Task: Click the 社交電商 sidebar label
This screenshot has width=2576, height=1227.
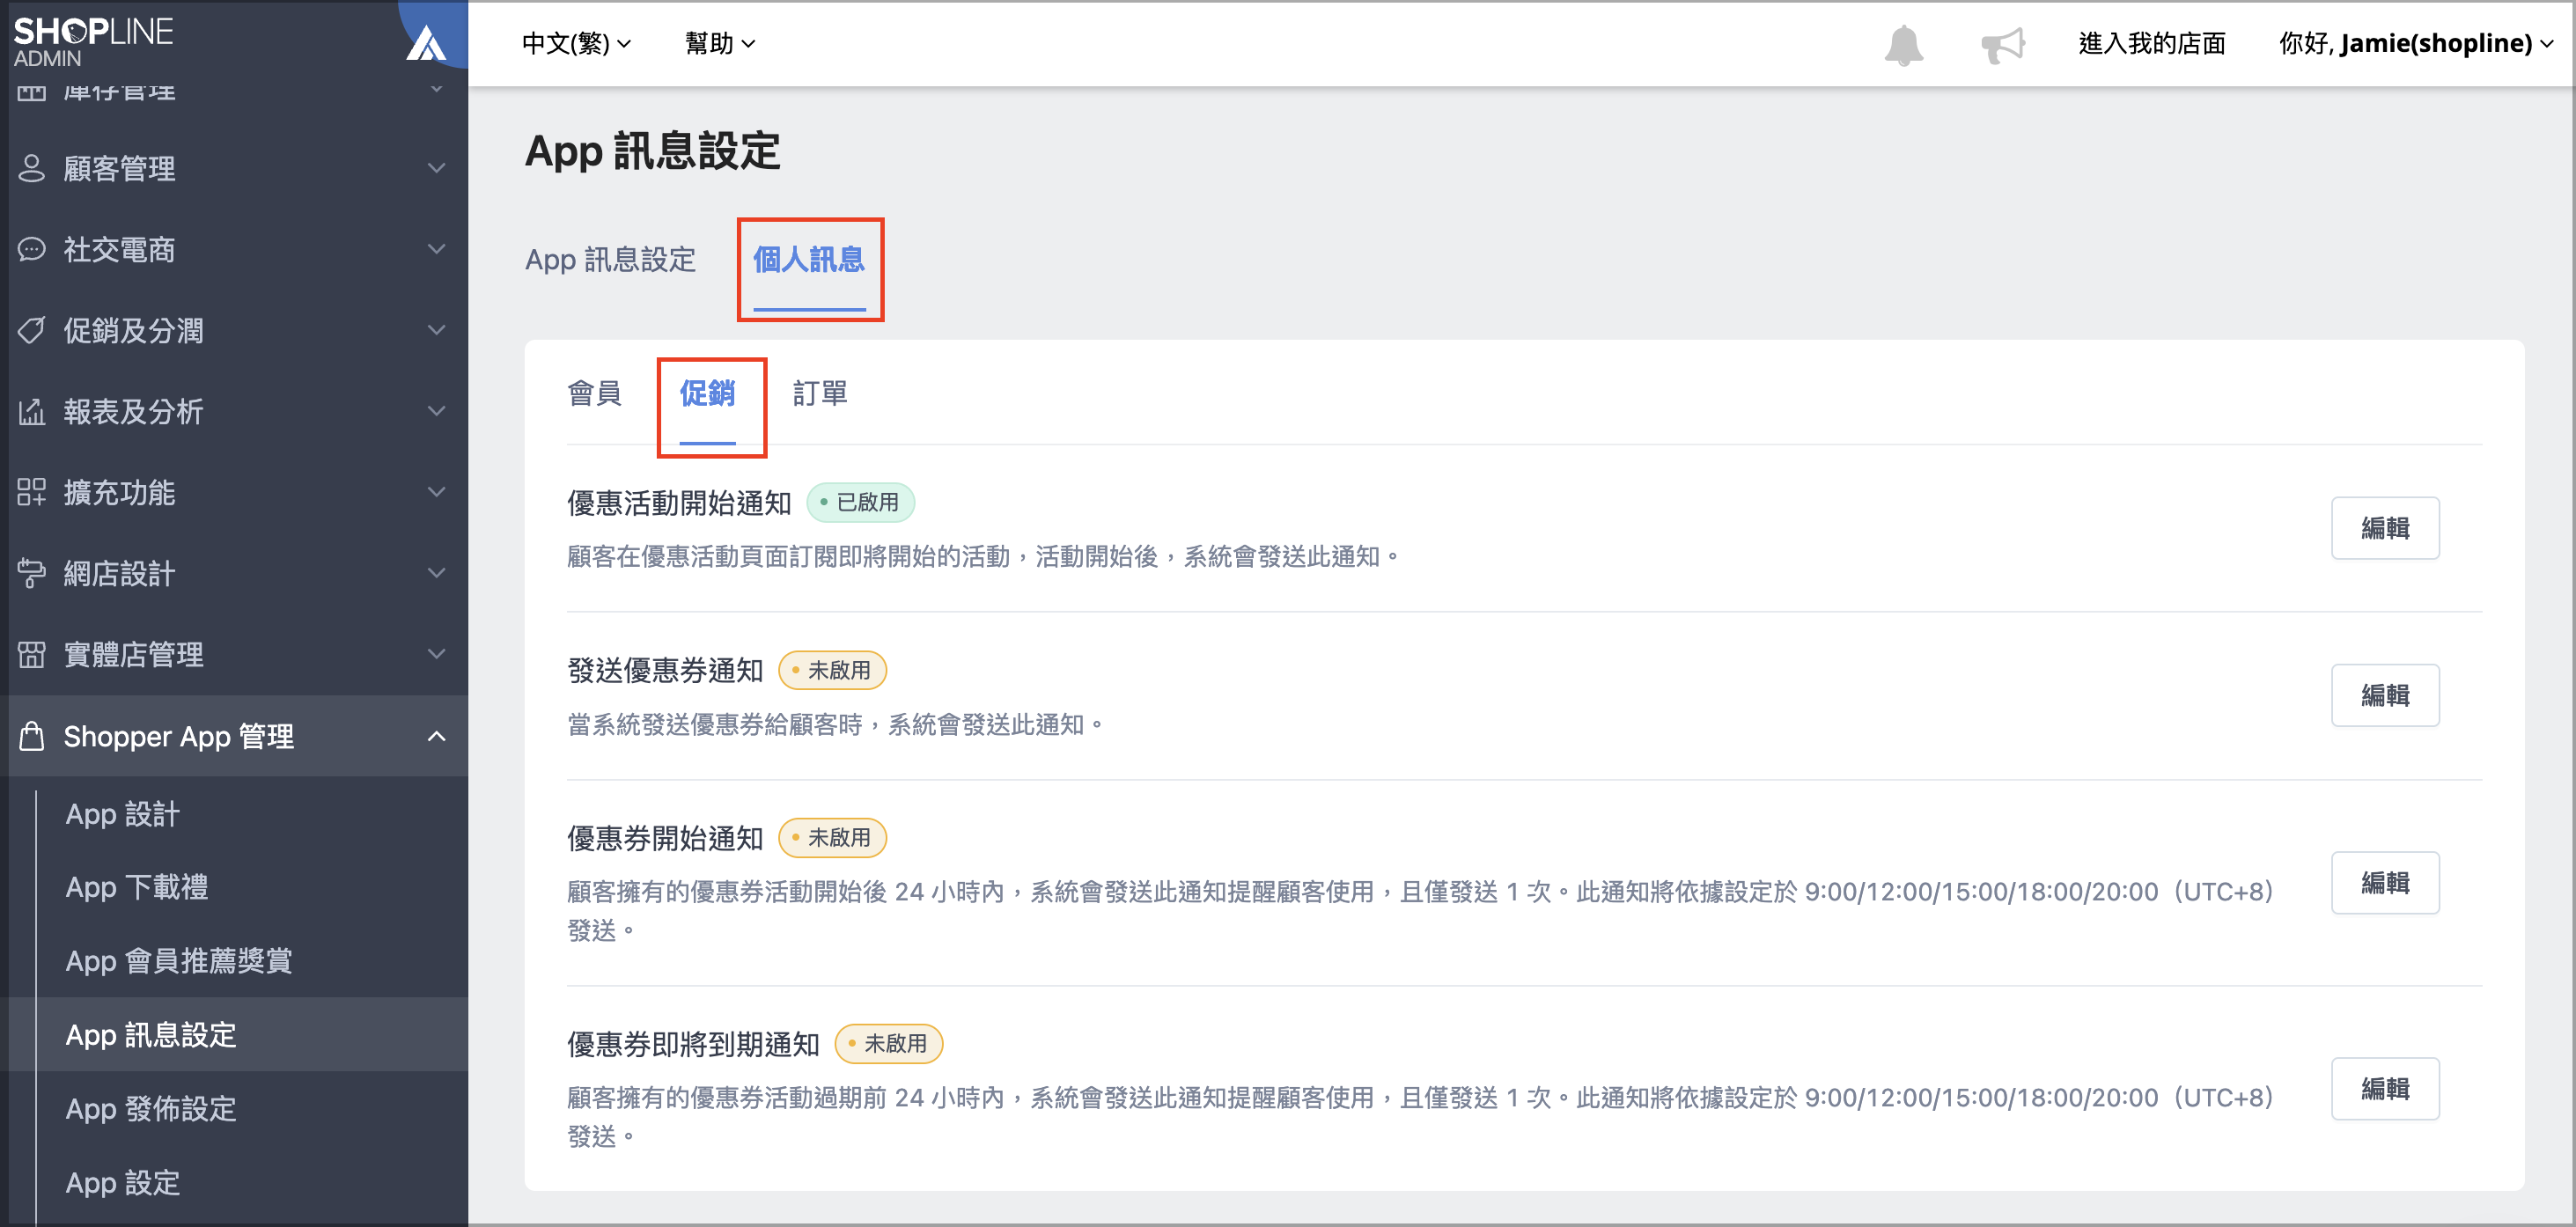Action: point(120,249)
